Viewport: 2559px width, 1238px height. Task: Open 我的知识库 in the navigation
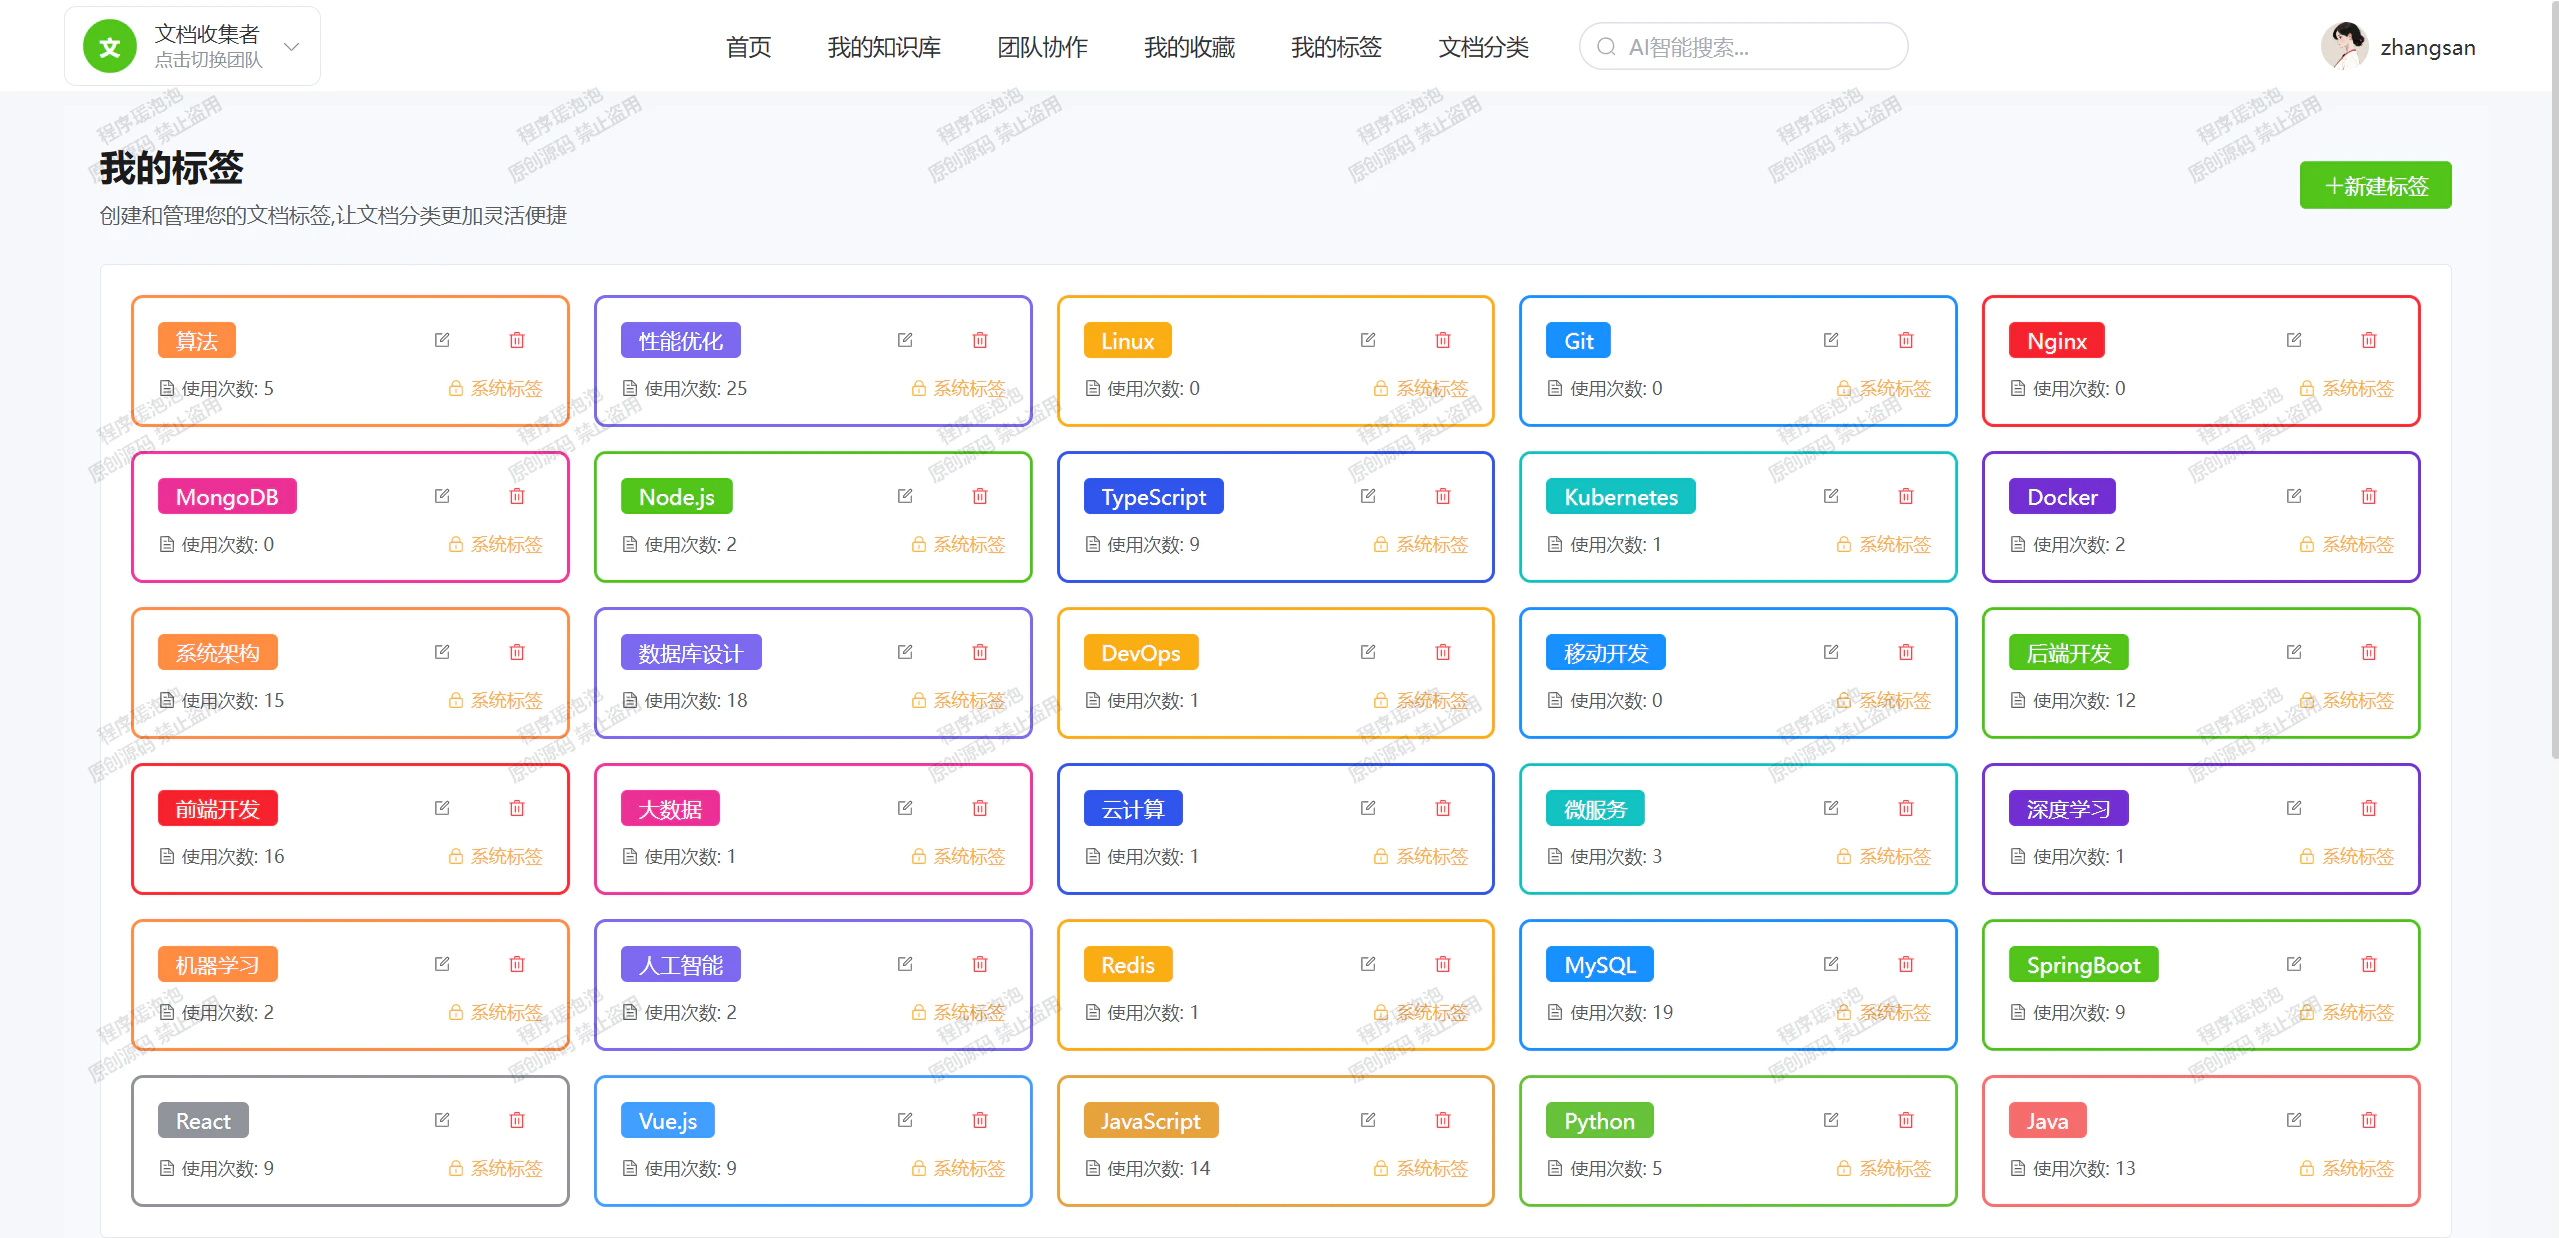(884, 47)
